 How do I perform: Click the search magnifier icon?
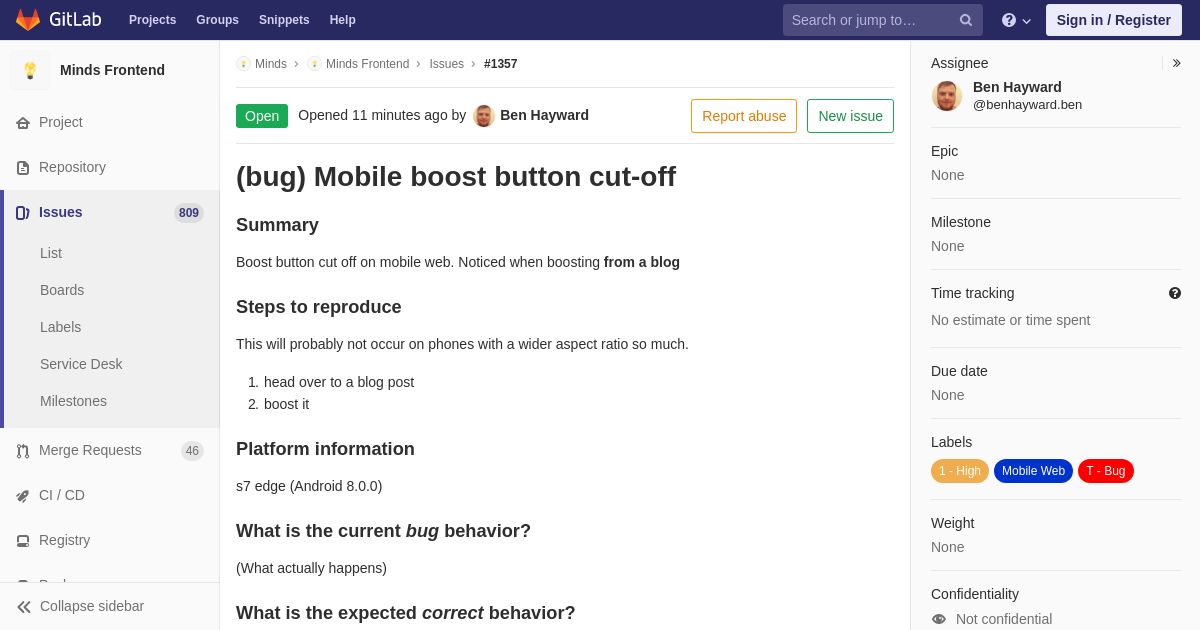point(965,20)
